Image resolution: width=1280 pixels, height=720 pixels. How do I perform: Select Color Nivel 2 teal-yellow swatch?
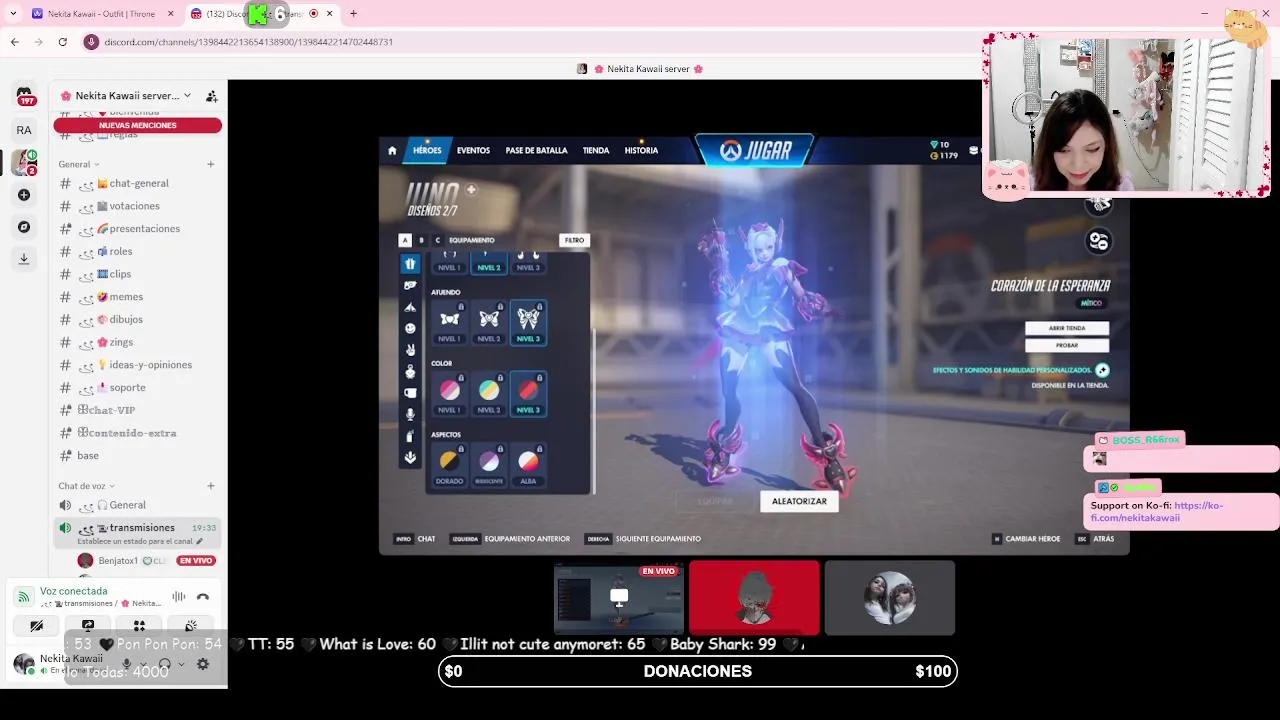coord(488,393)
